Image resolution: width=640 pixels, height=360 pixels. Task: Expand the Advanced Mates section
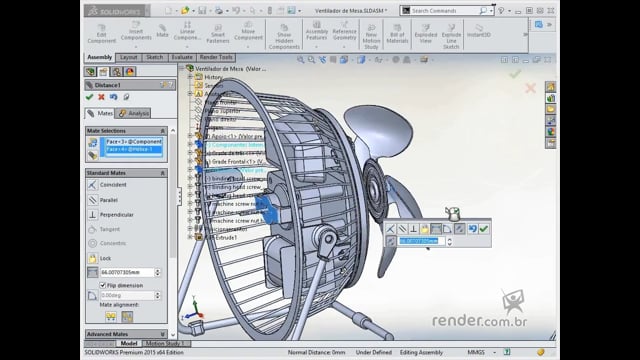(162, 334)
